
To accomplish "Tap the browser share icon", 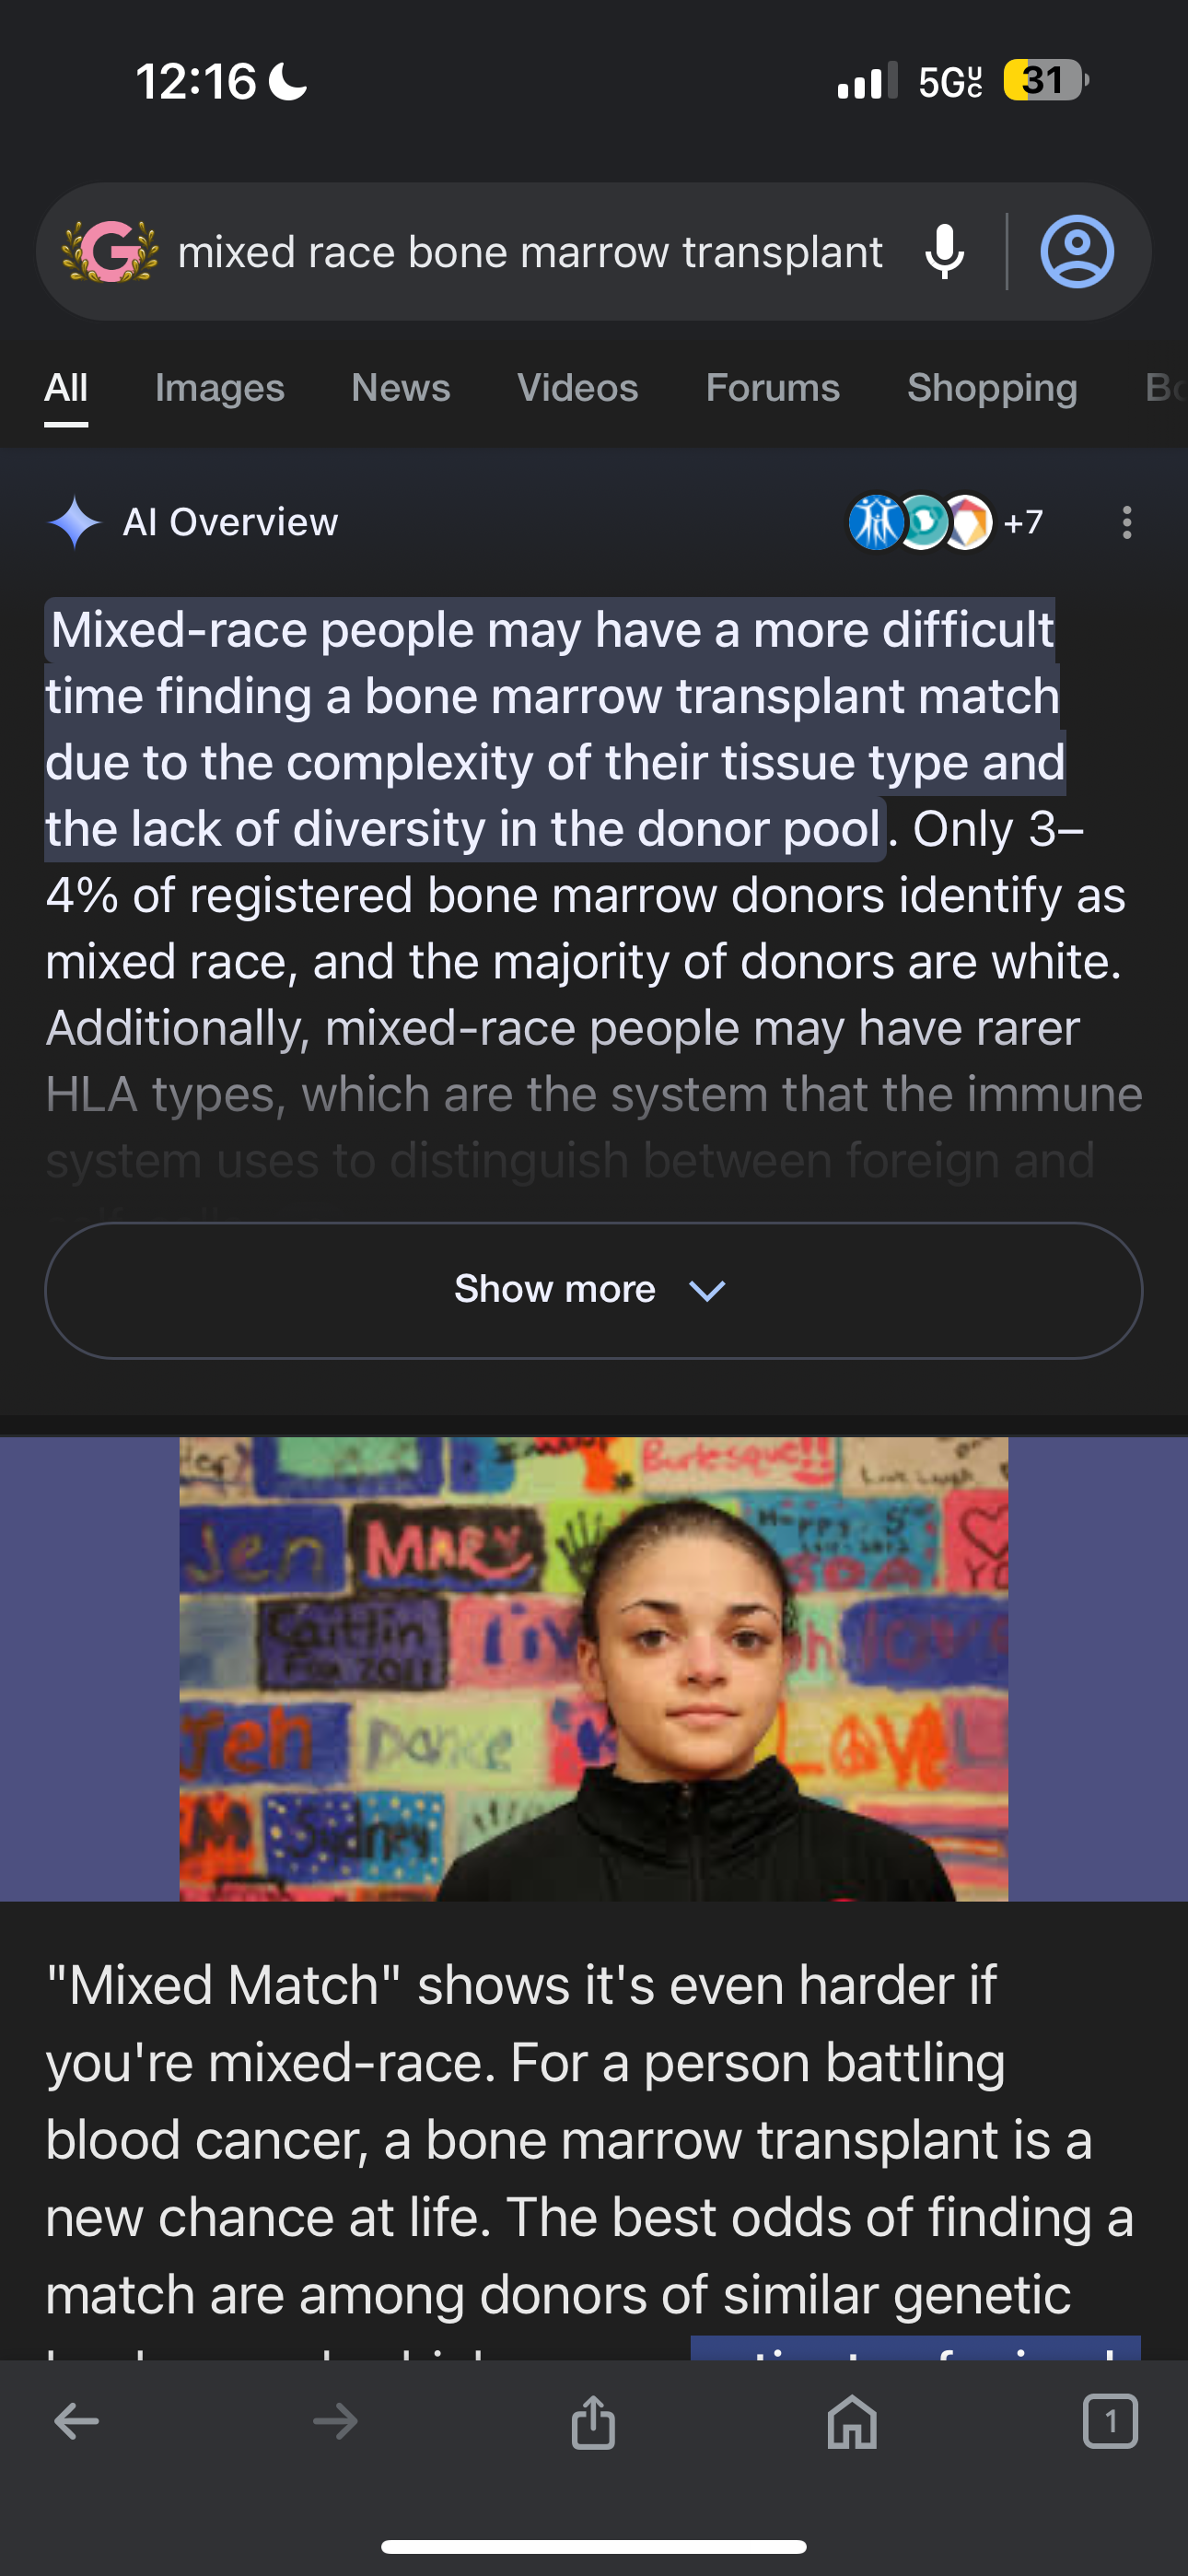I will tap(593, 2421).
